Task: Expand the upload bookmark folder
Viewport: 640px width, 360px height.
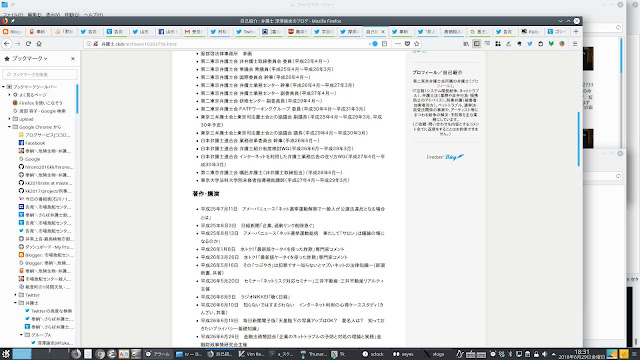Action: (10, 119)
